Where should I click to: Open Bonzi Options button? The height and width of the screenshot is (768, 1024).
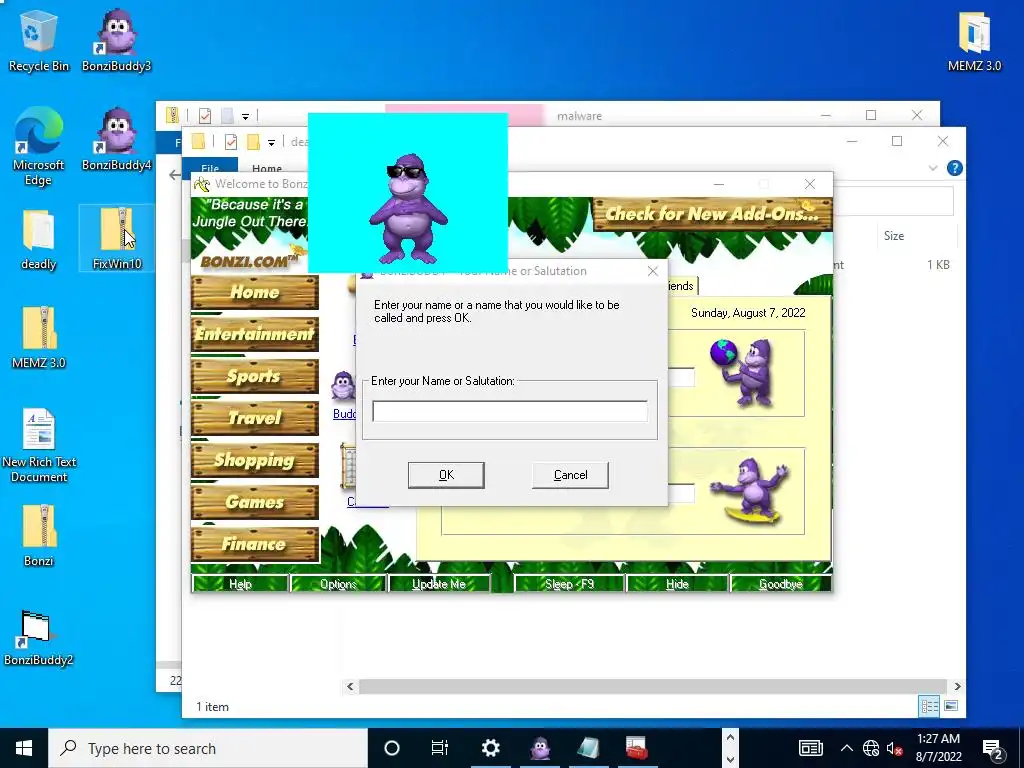pyautogui.click(x=338, y=584)
